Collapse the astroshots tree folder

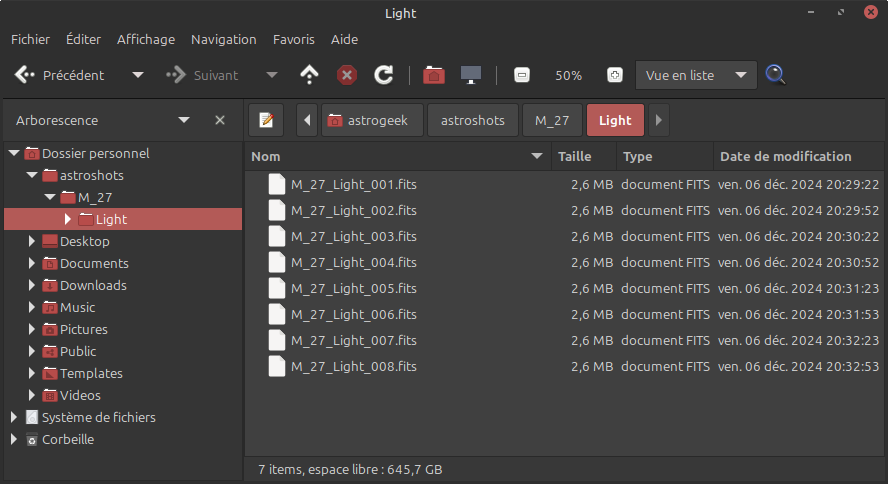point(32,176)
